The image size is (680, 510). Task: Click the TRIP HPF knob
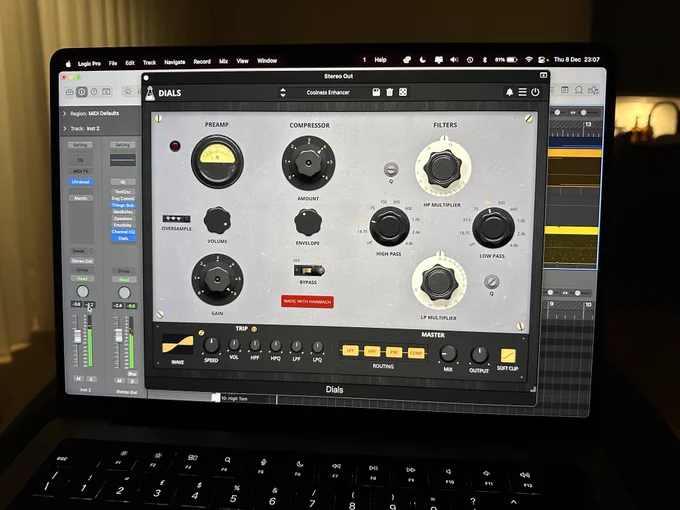(x=255, y=346)
